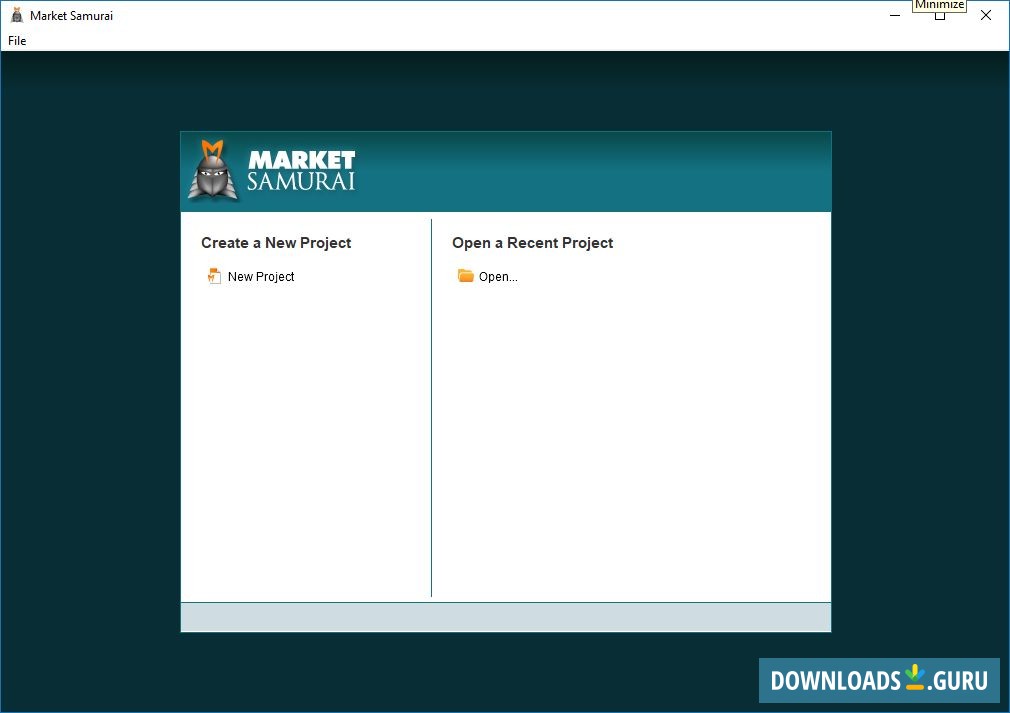Click the orange Open folder icon
Screen dimensions: 1010x713
tap(465, 276)
